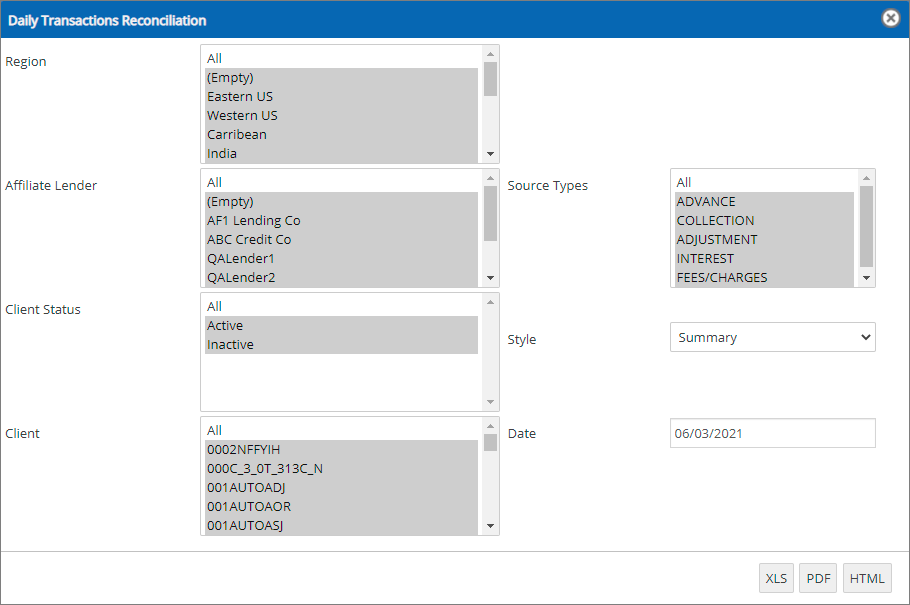Select Active client status
The image size is (910, 605).
(225, 326)
